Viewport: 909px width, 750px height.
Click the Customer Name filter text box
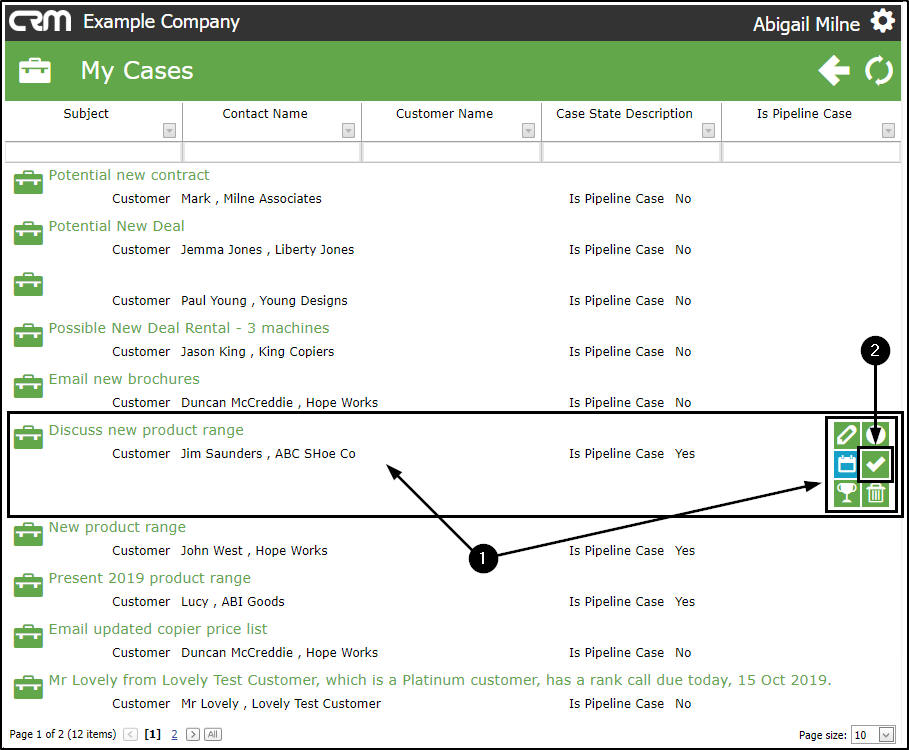(452, 152)
